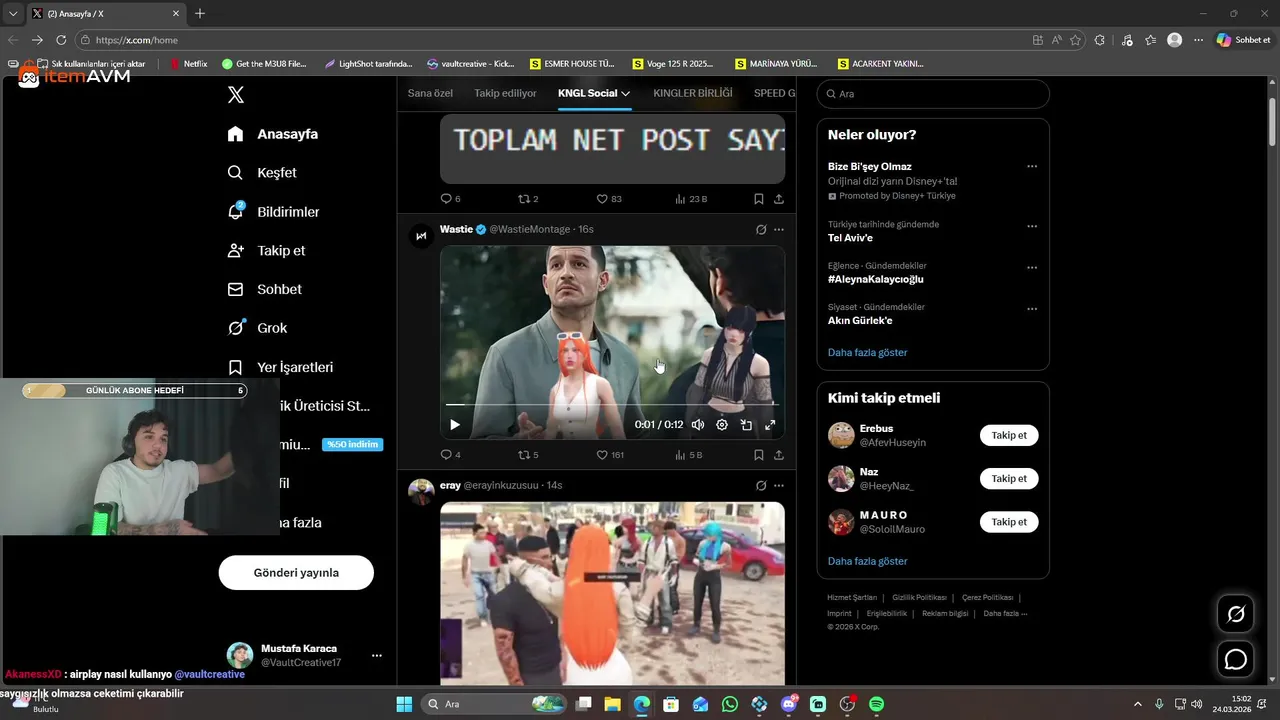The image size is (1280, 720).
Task: Open Edge Sohbet et Copilot button
Action: click(1244, 40)
